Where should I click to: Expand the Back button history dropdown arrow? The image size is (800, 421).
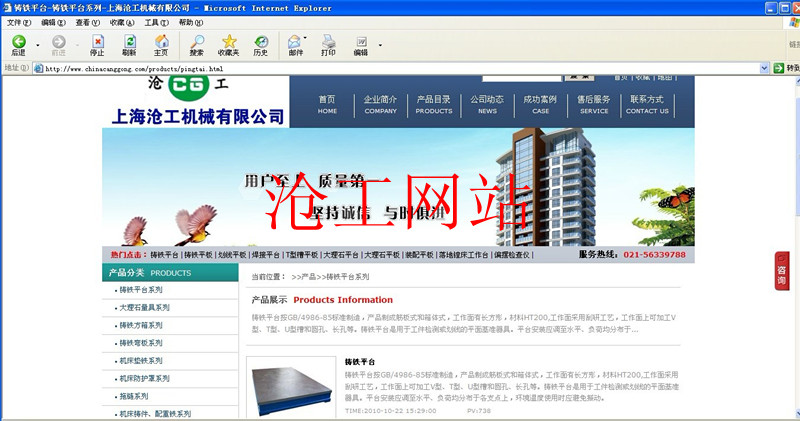[38, 45]
